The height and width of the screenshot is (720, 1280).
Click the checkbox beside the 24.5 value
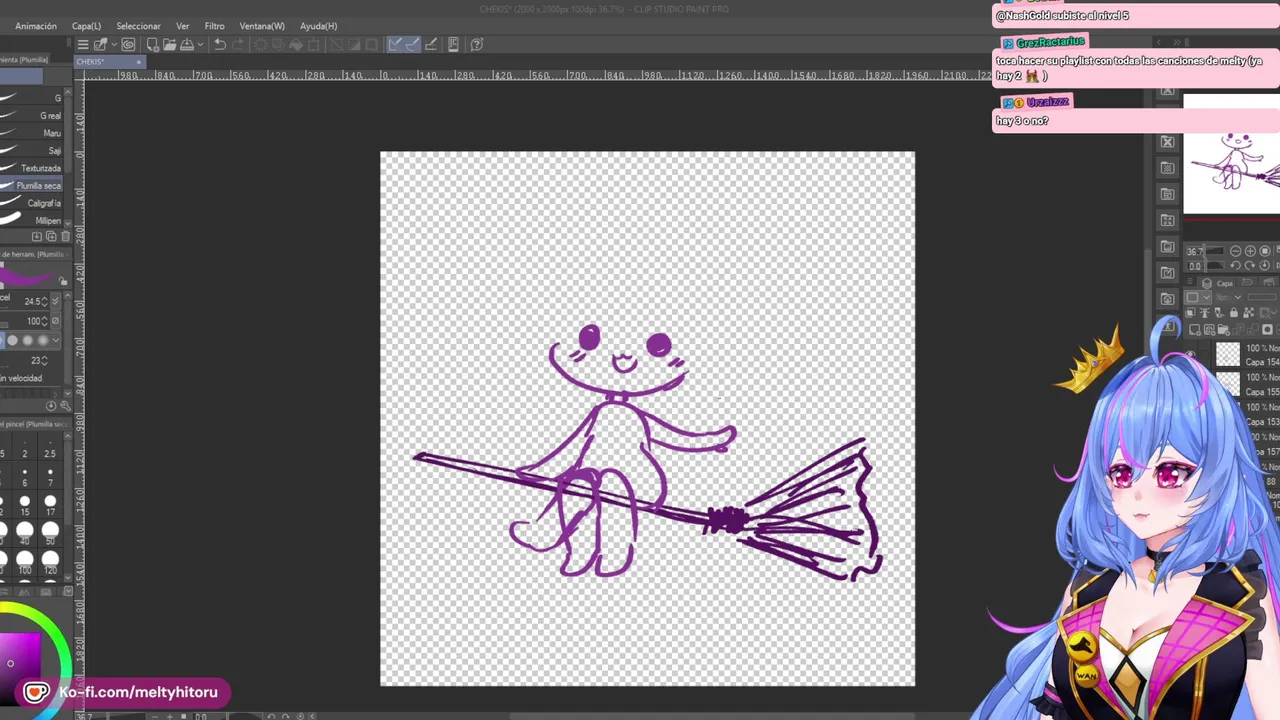pos(55,301)
